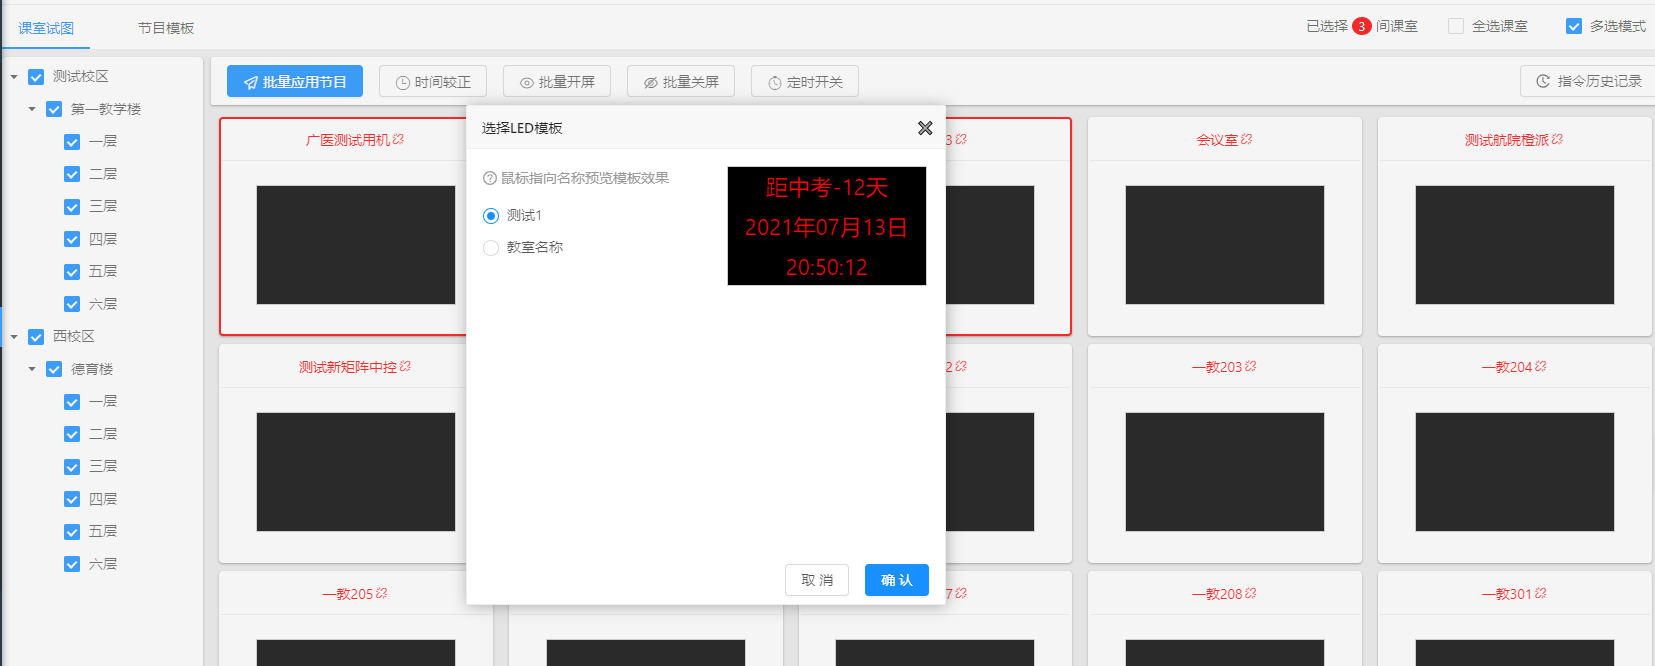The image size is (1655, 666).
Task: Toggle 全选课室 checkbox
Action: [1456, 26]
